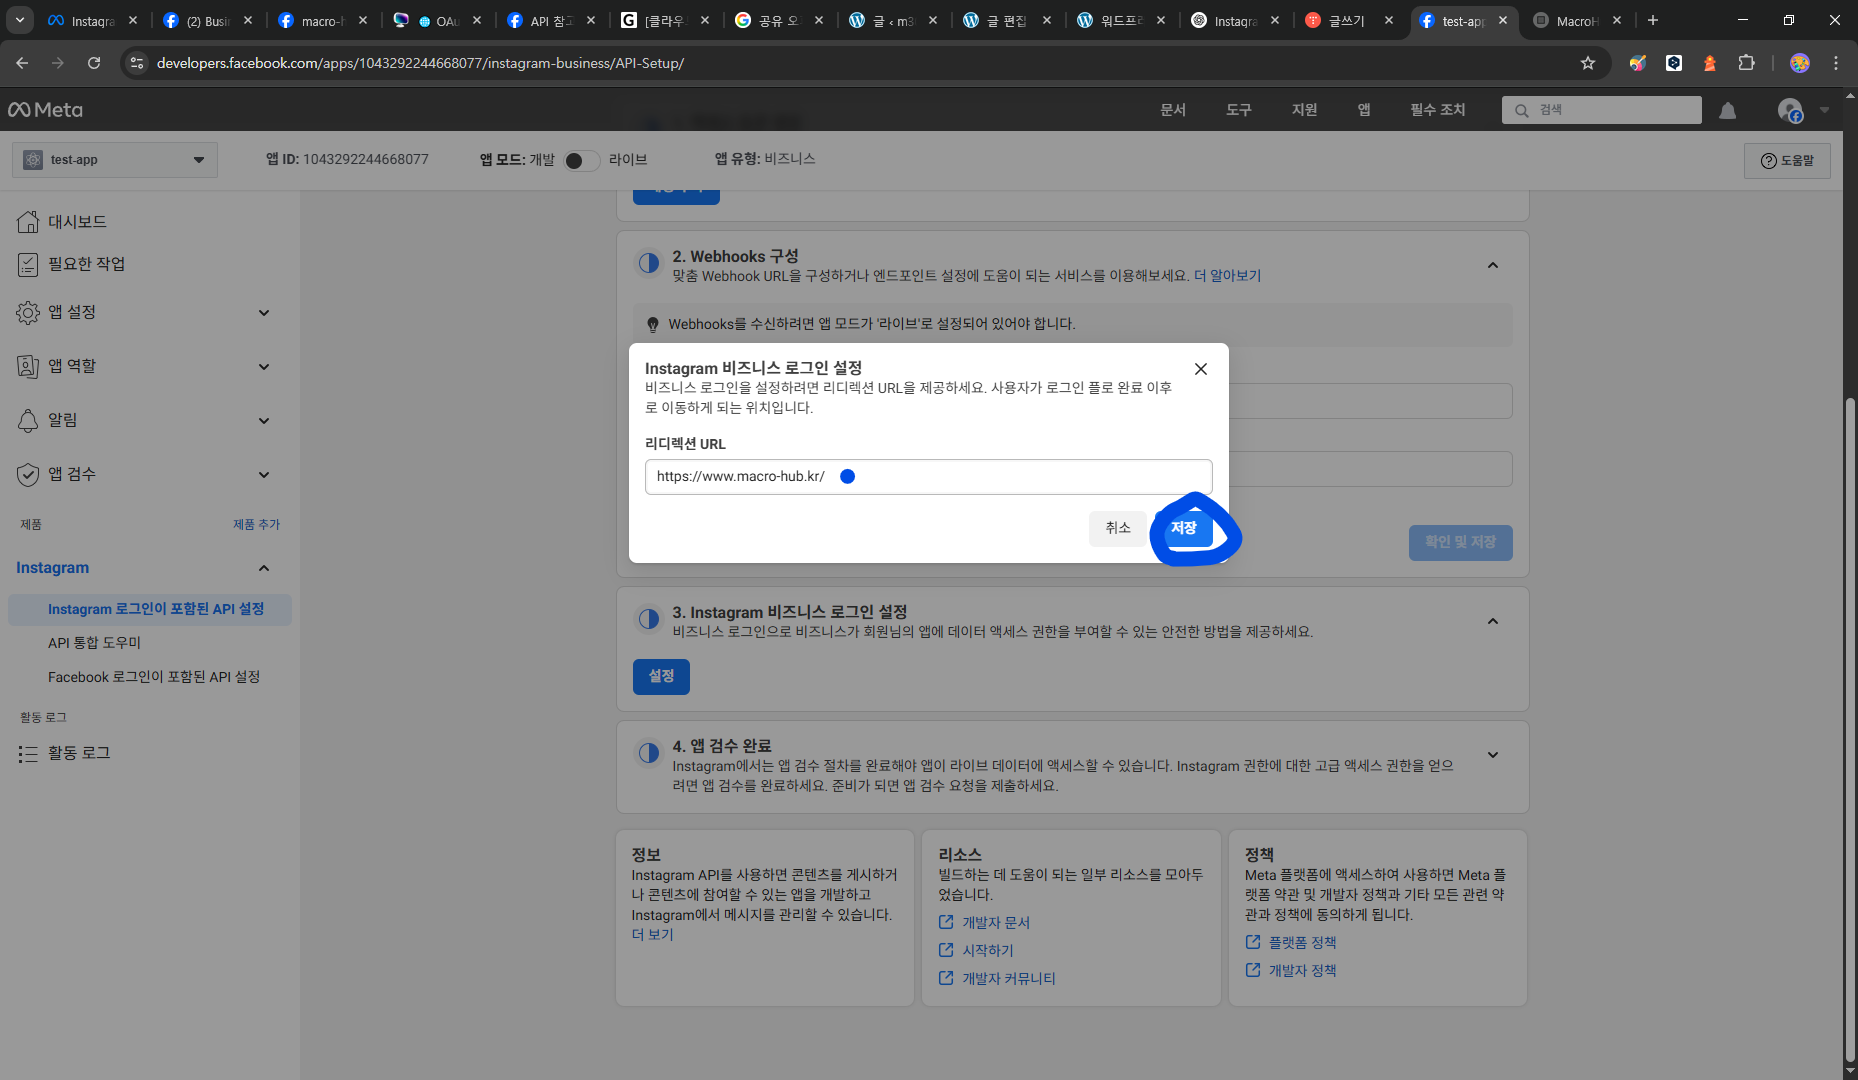Click the site info icon in address bar

click(x=137, y=63)
